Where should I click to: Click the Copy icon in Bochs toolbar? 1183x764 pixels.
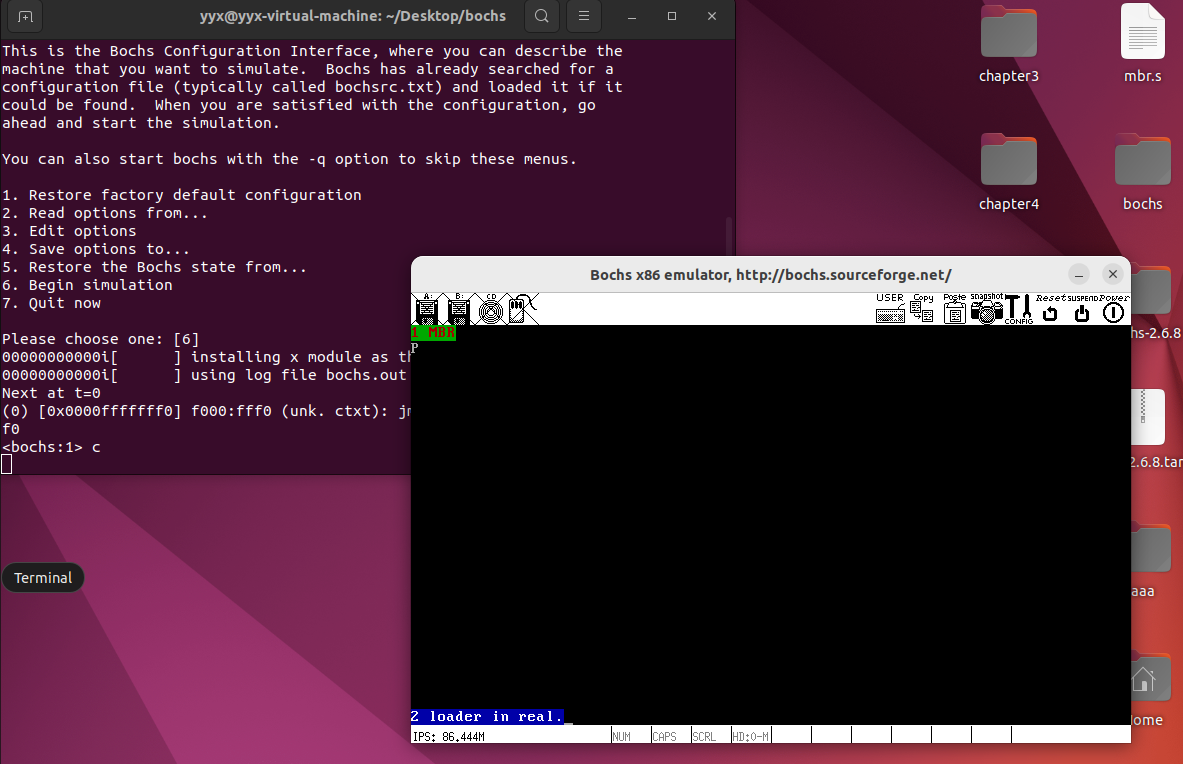click(x=923, y=308)
